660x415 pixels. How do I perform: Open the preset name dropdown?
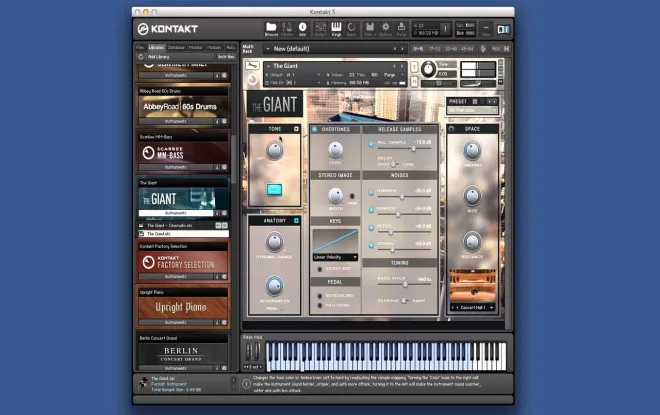pyautogui.click(x=472, y=110)
